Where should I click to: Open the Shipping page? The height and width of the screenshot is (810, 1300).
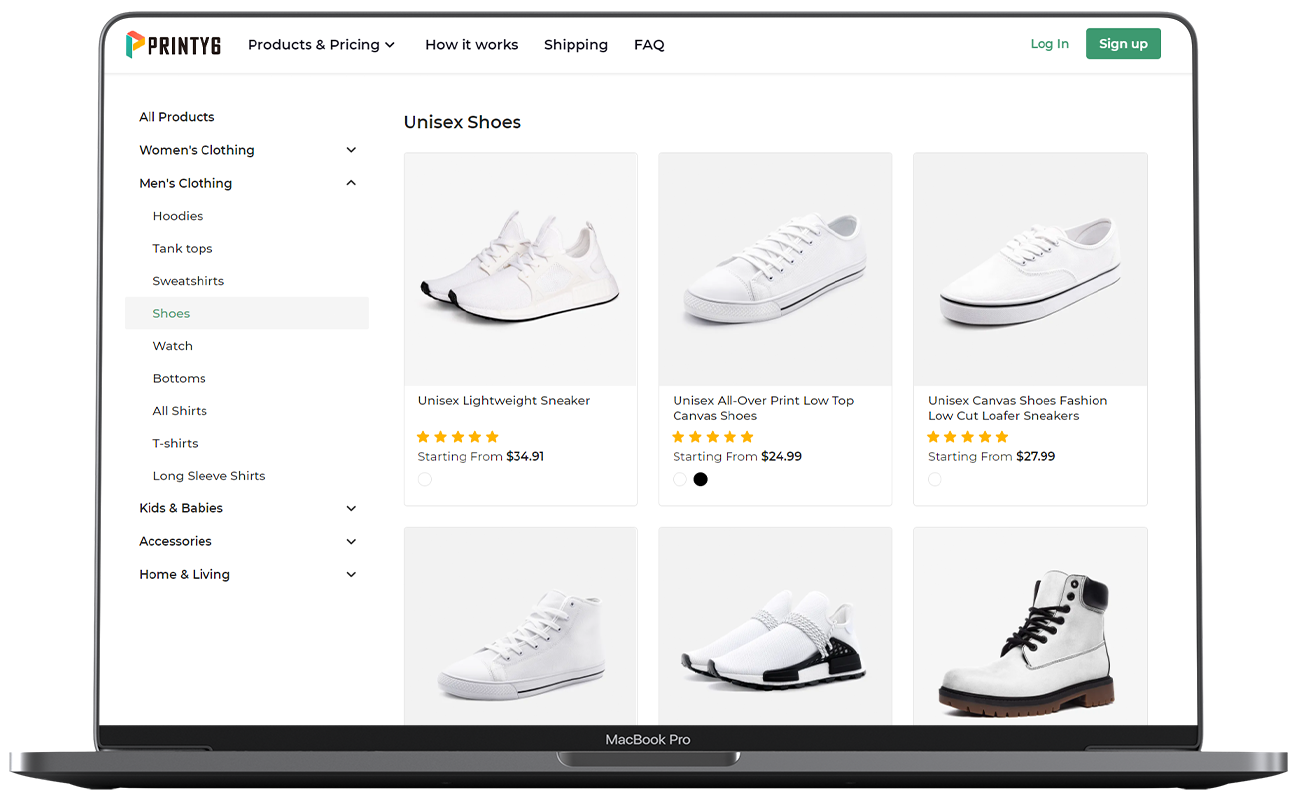pos(576,45)
